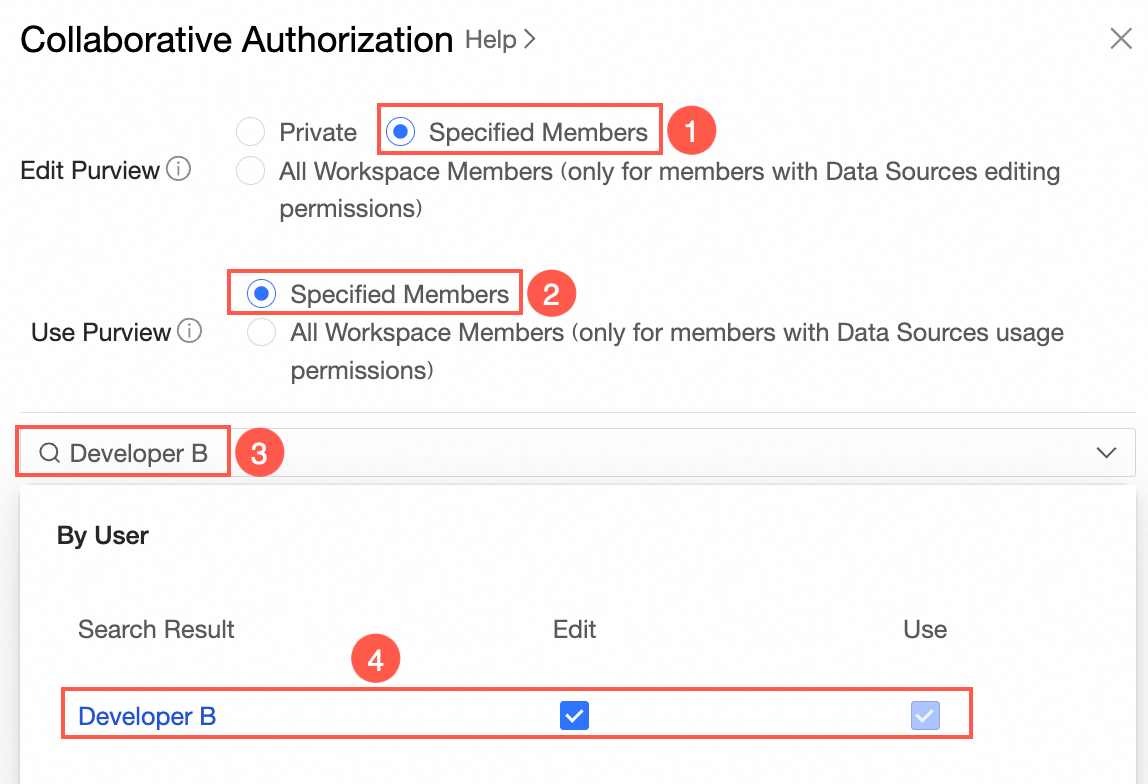Click Developer B in the search results
The width and height of the screenshot is (1148, 784).
[147, 716]
